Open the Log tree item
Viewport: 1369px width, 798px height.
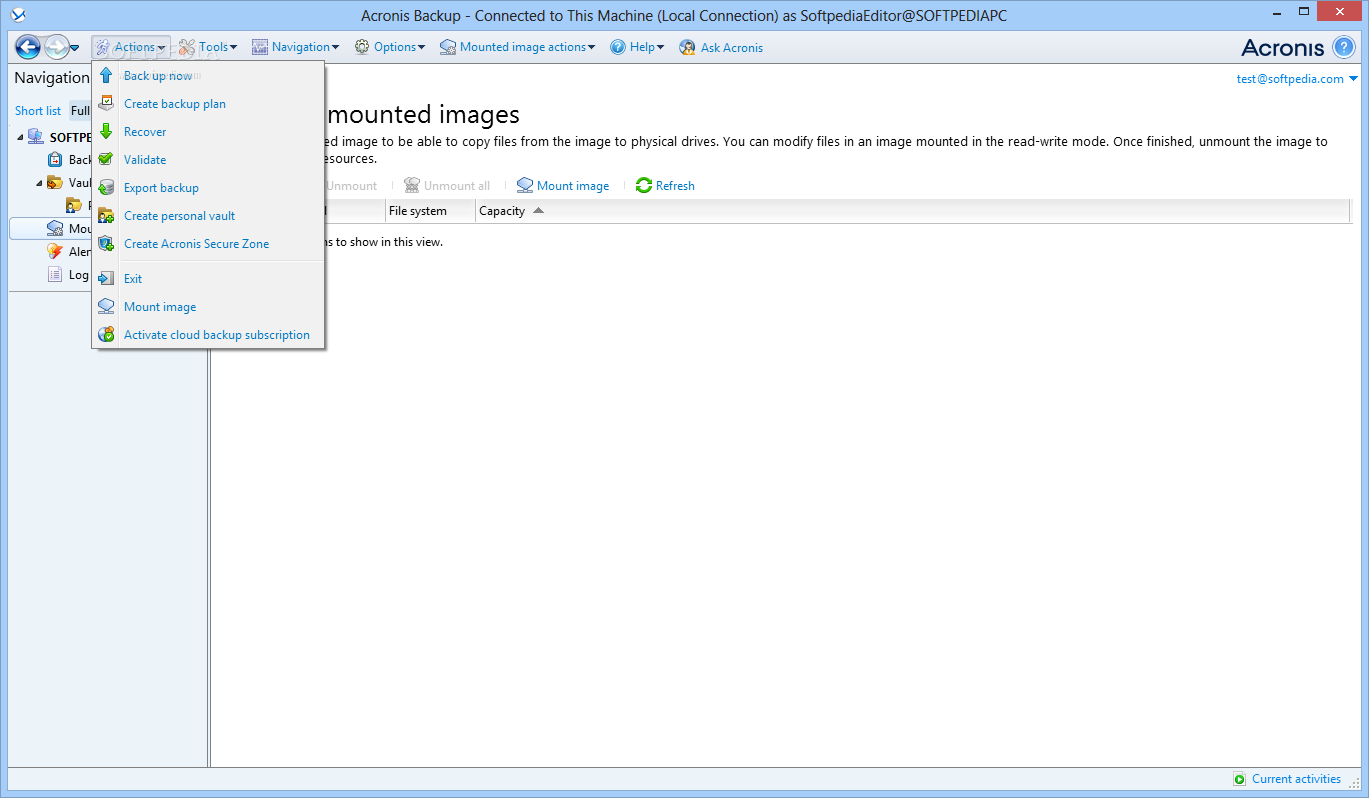pos(68,275)
